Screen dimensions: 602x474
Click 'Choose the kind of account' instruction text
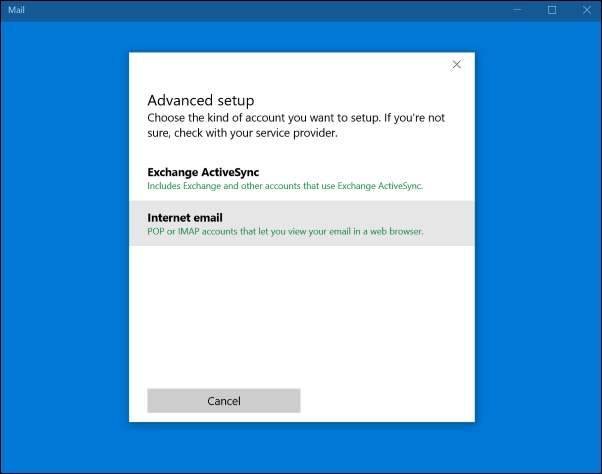pyautogui.click(x=296, y=125)
